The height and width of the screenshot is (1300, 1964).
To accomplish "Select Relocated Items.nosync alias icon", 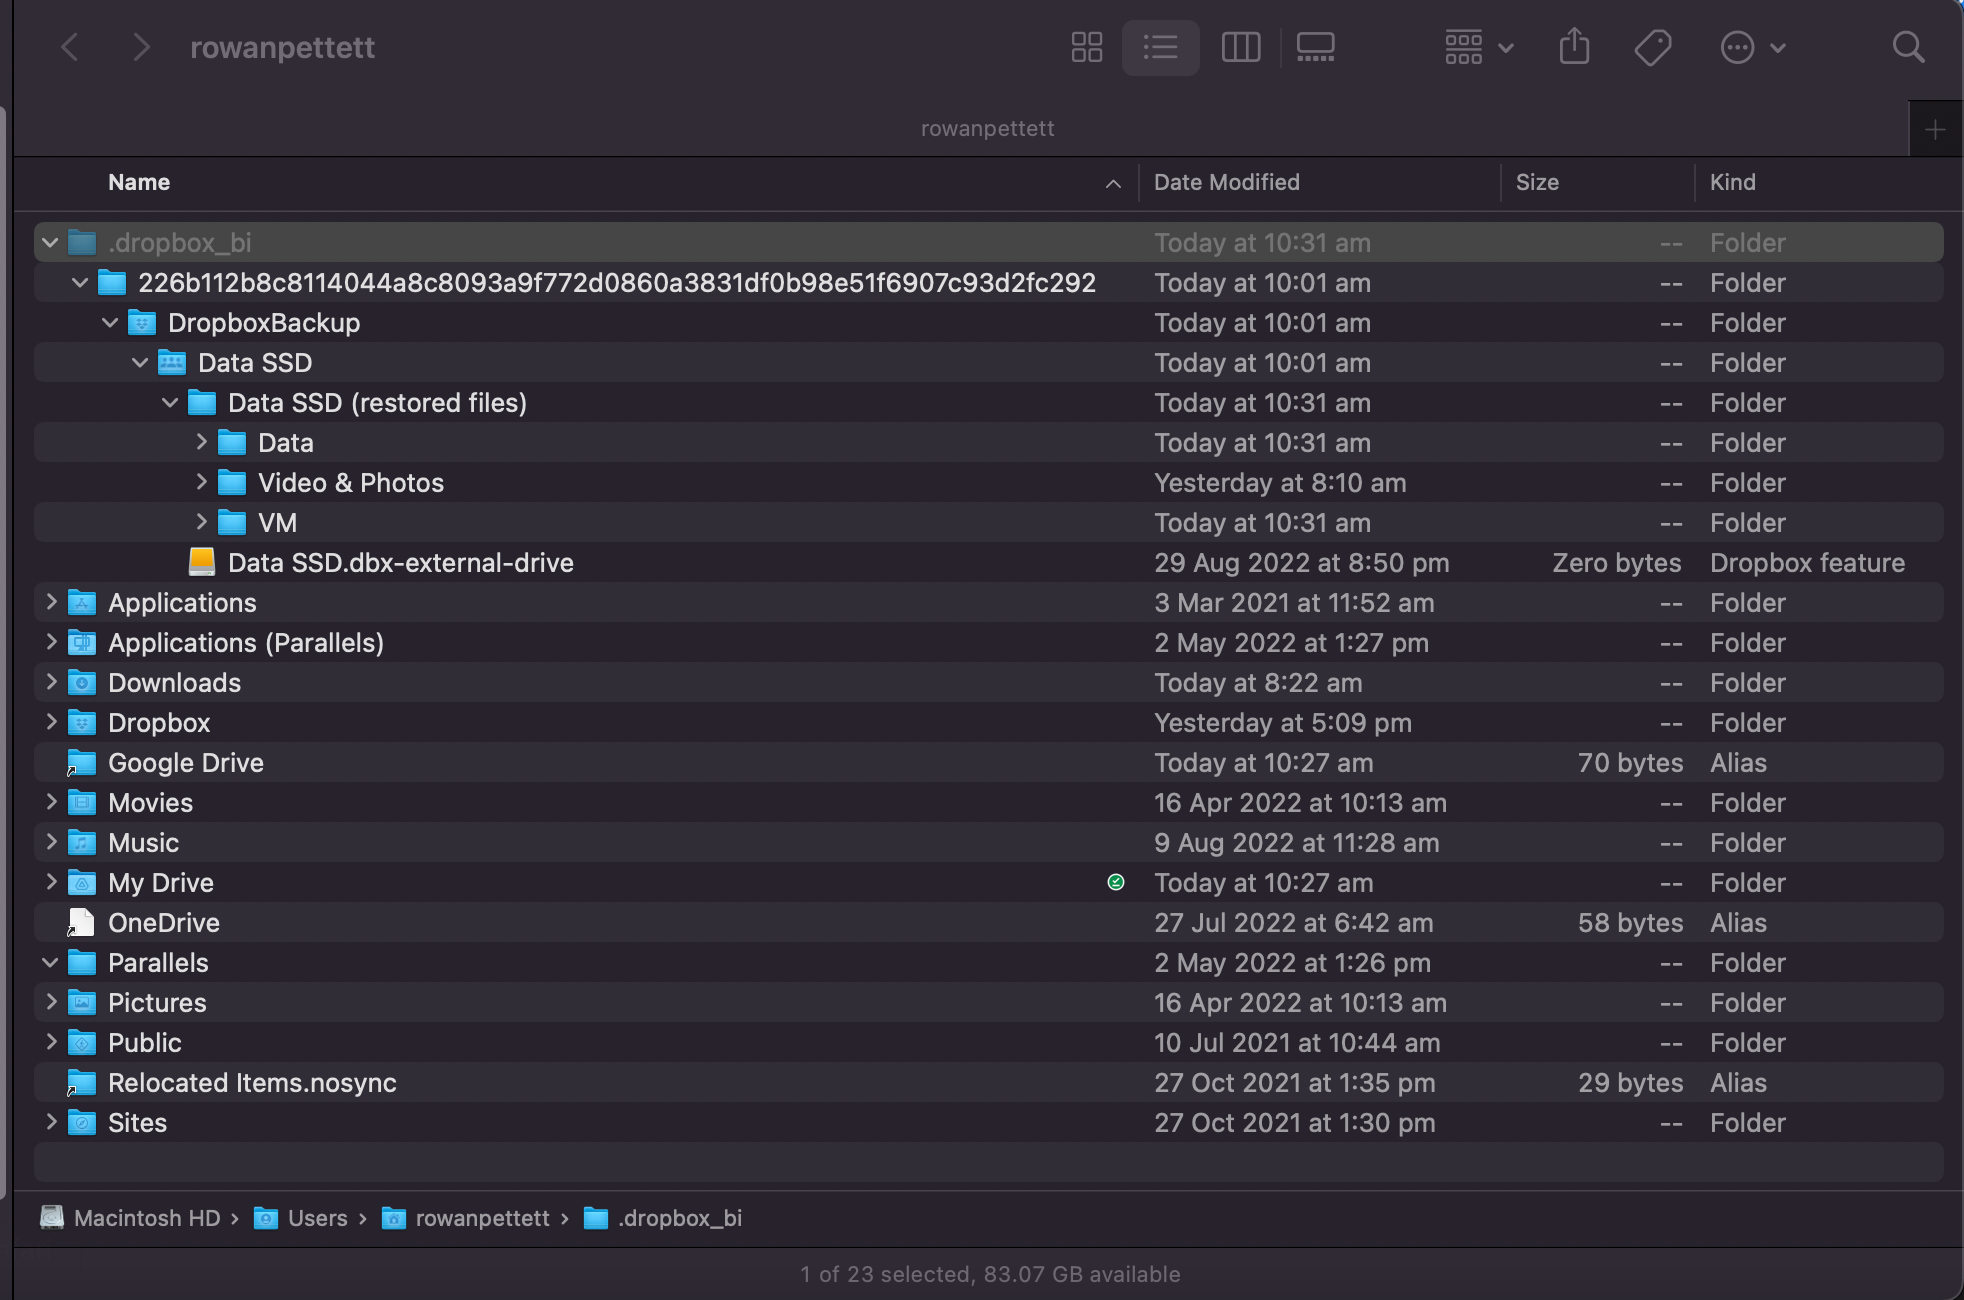I will coord(81,1083).
